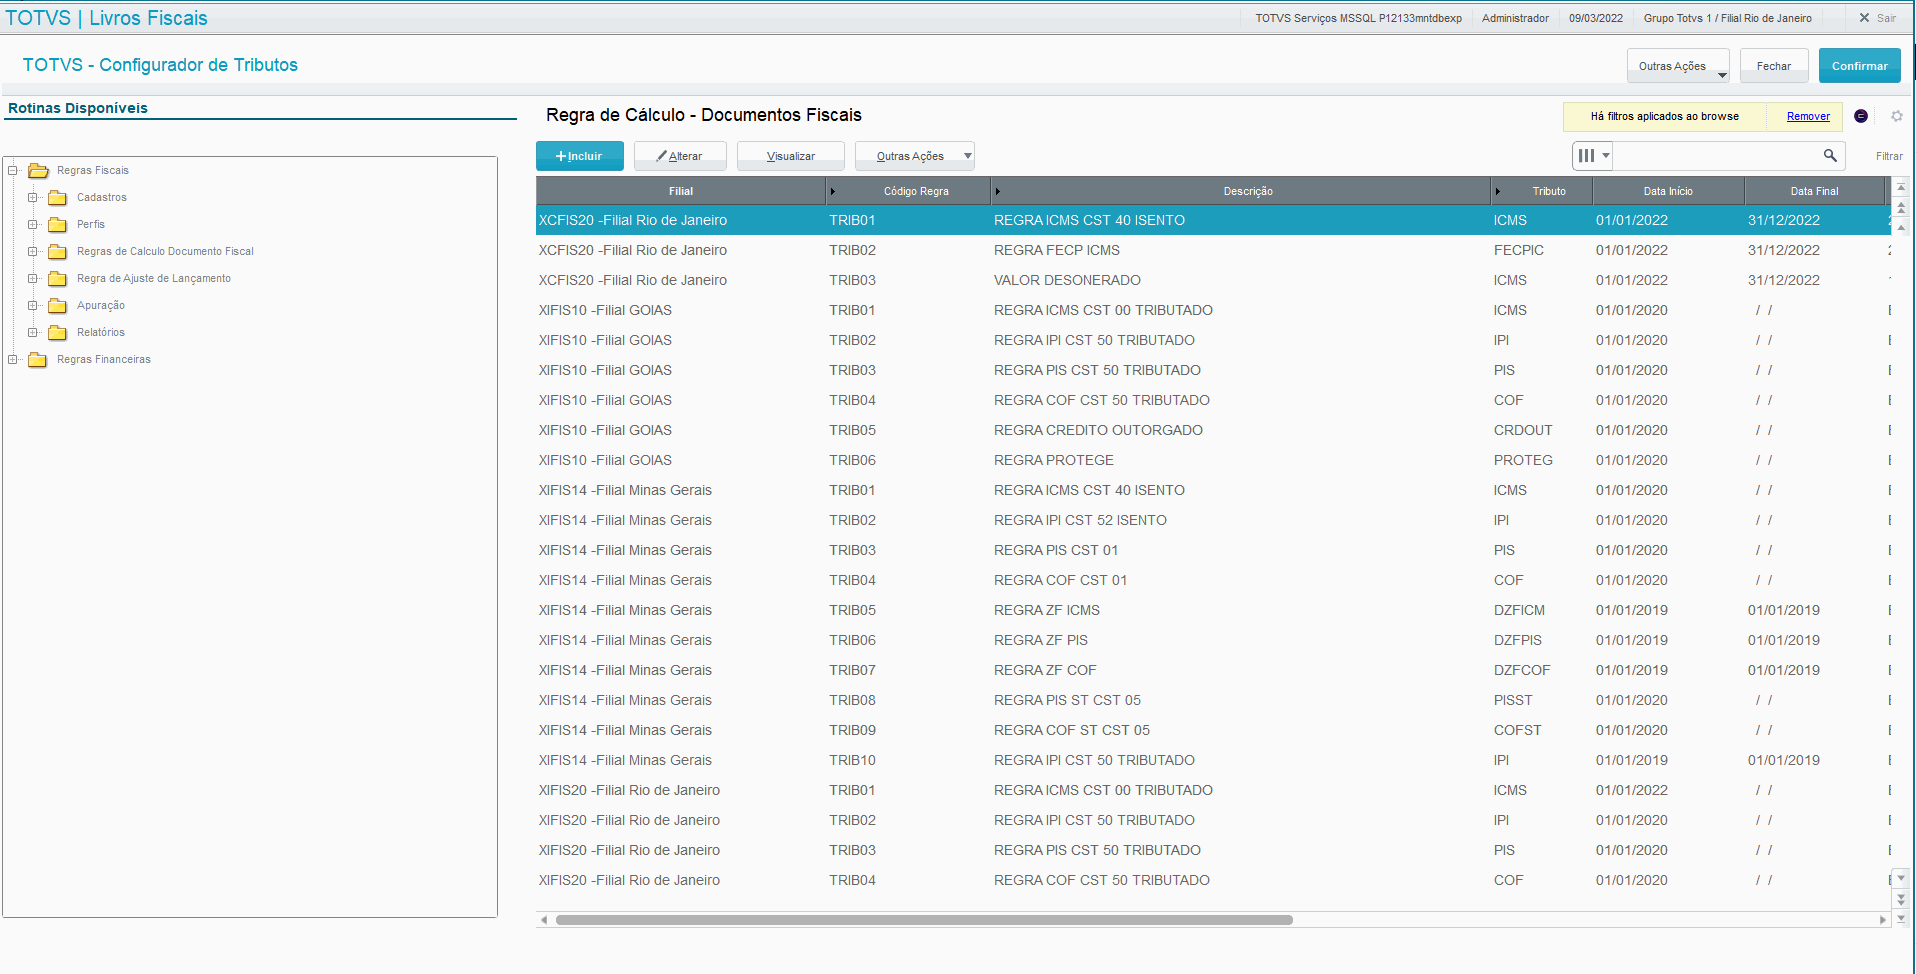
Task: Select the Regras Financeiras folder icon
Action: [x=38, y=360]
